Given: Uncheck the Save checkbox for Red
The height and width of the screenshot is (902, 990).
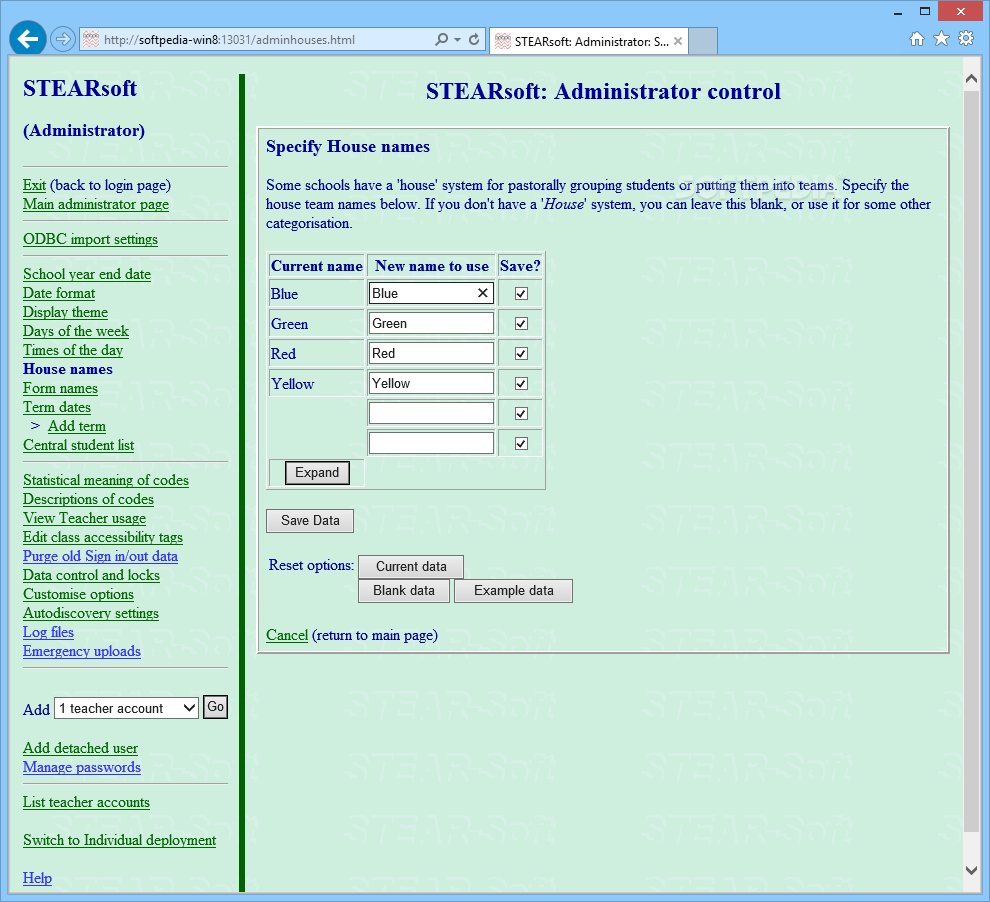Looking at the screenshot, I should (521, 353).
